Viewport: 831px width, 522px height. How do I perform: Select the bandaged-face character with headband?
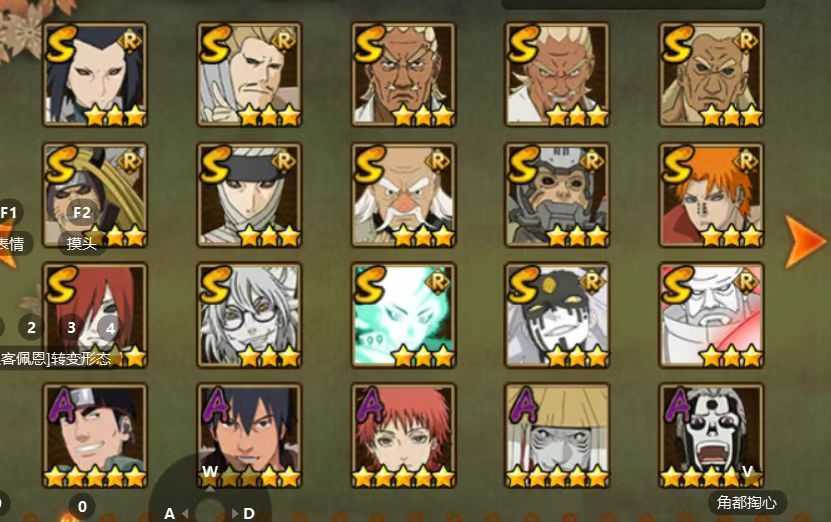249,195
